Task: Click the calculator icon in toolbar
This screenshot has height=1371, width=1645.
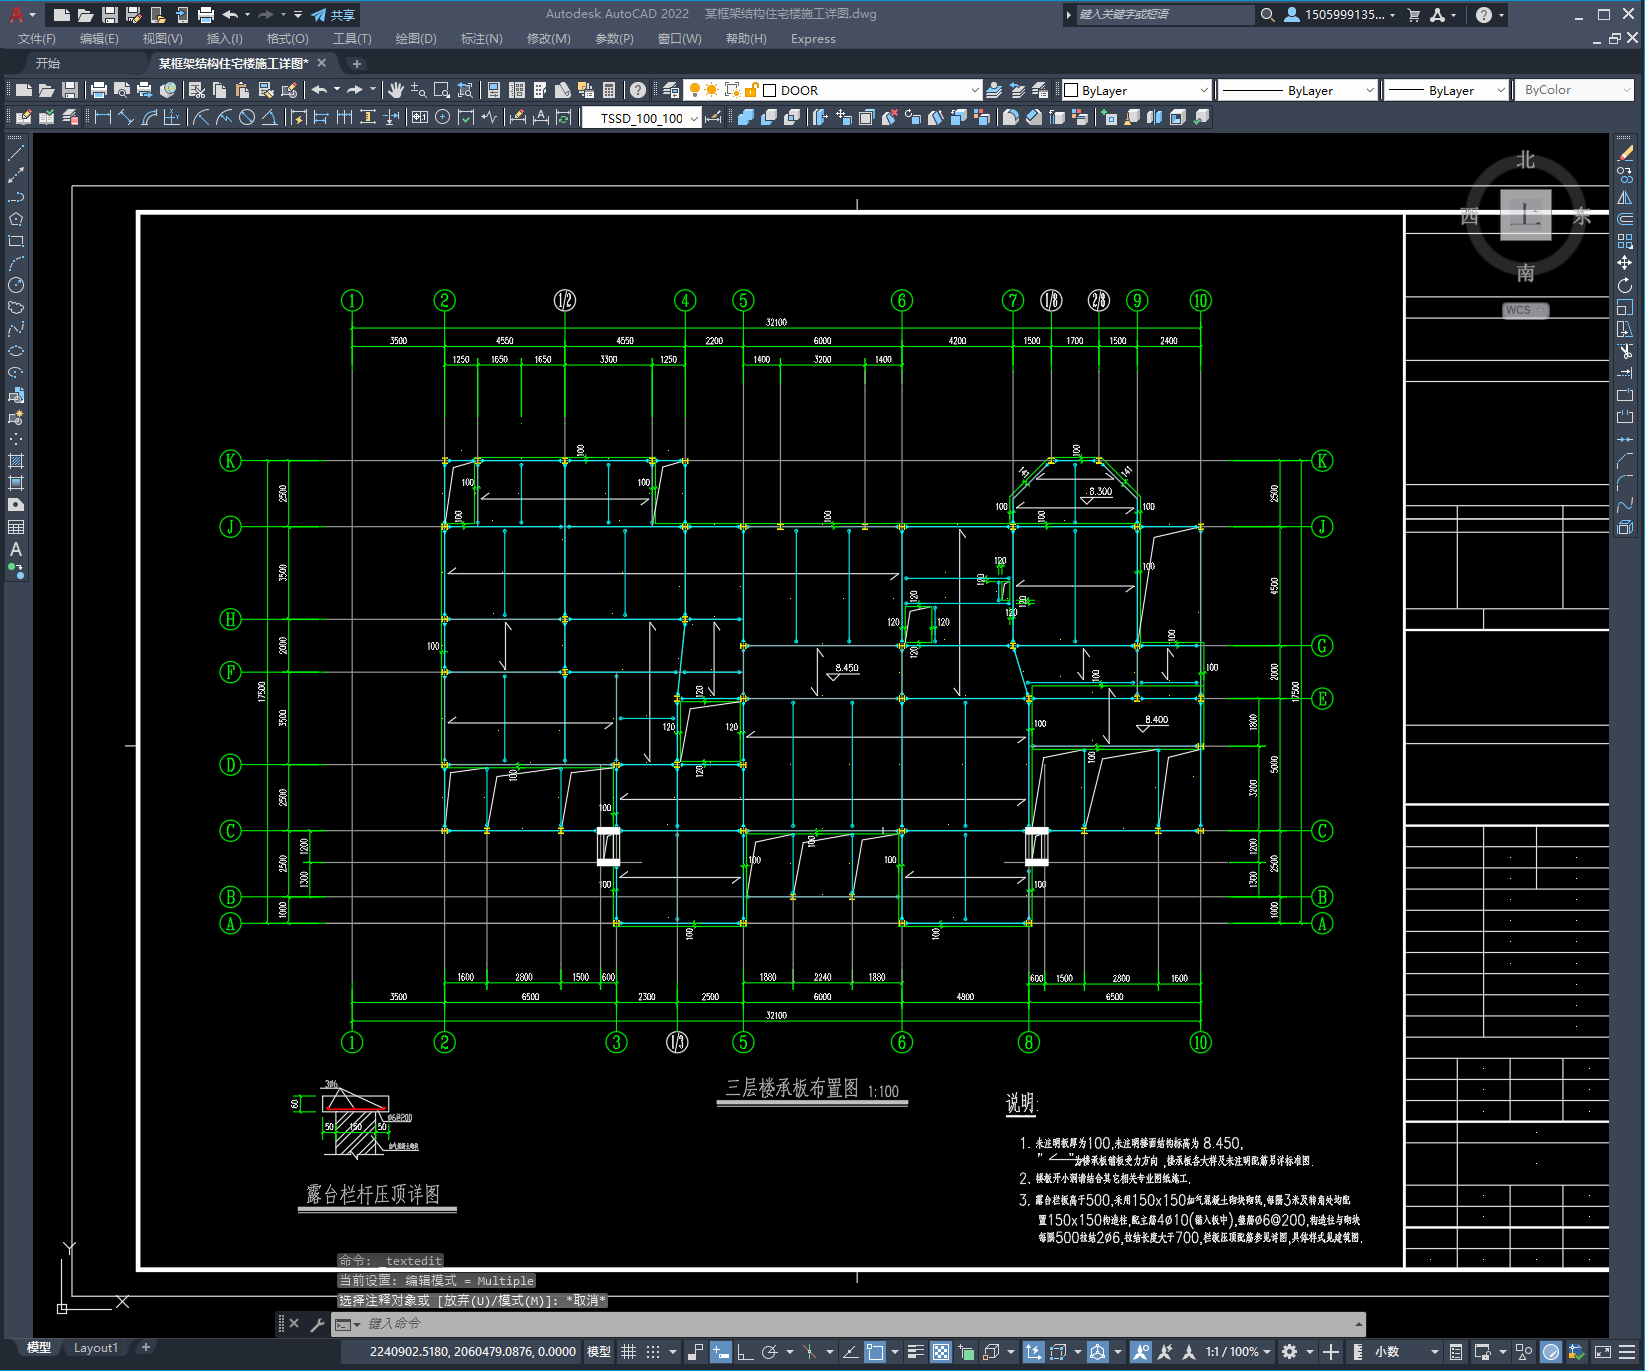Action: pos(609,90)
